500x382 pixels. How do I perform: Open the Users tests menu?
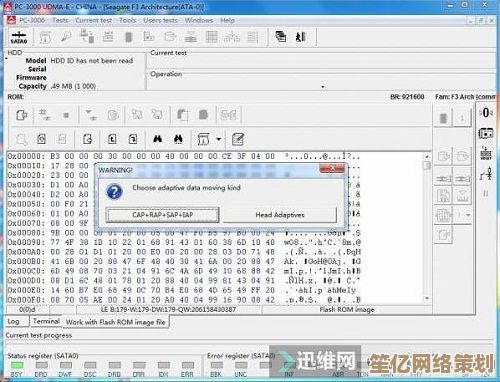pyautogui.click(x=160, y=20)
